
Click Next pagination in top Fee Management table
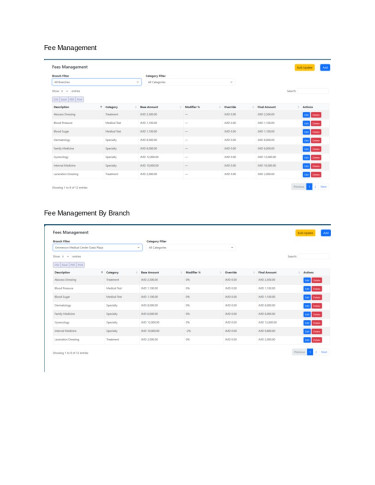pos(323,187)
